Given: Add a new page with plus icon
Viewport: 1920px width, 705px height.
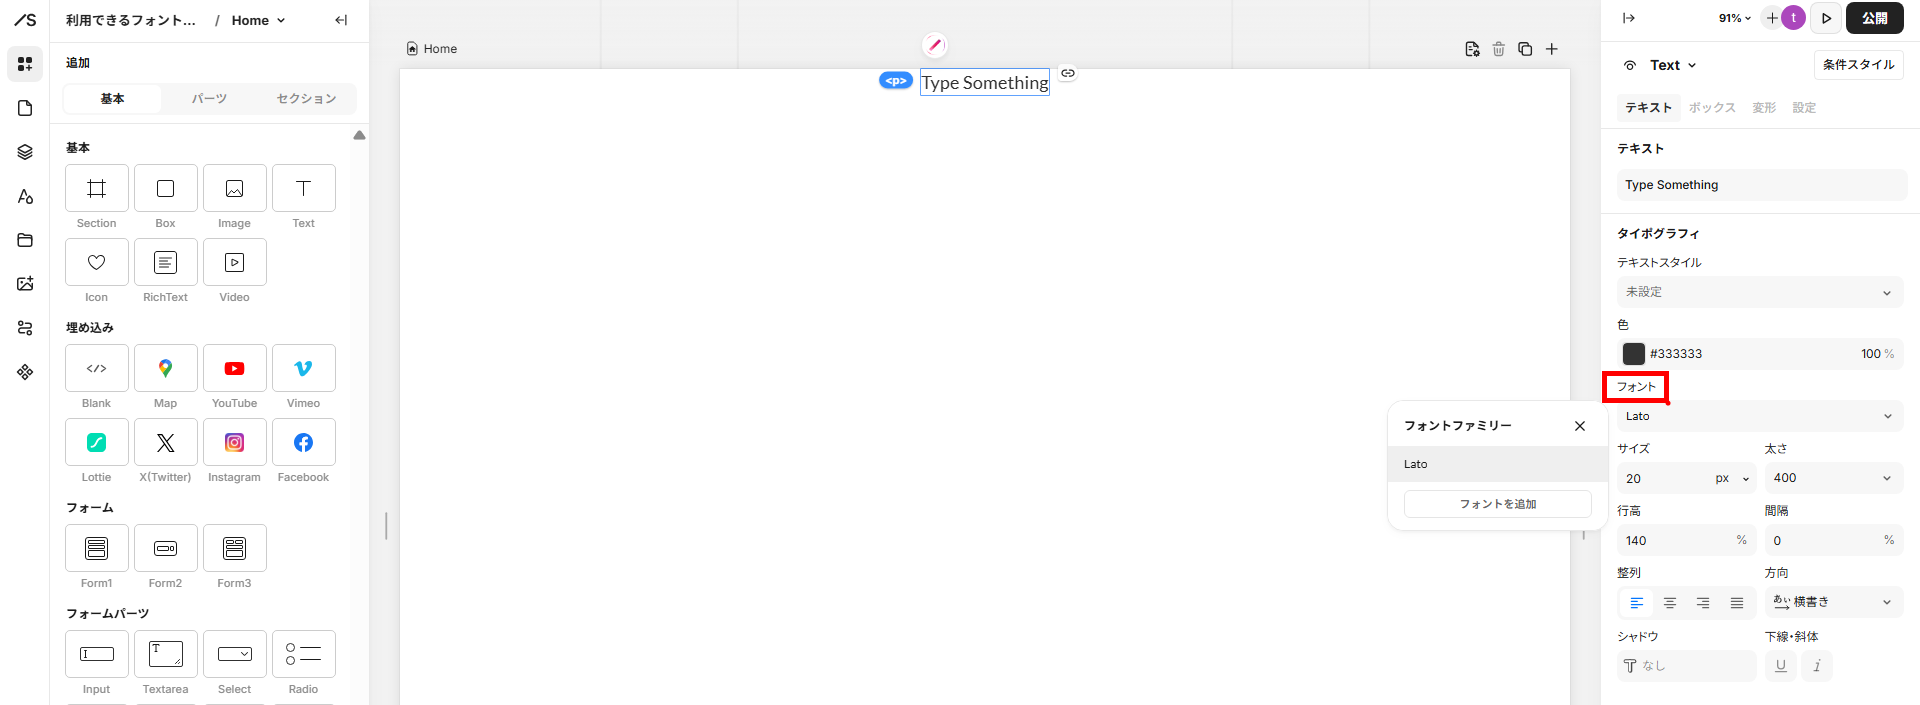Looking at the screenshot, I should [1552, 49].
